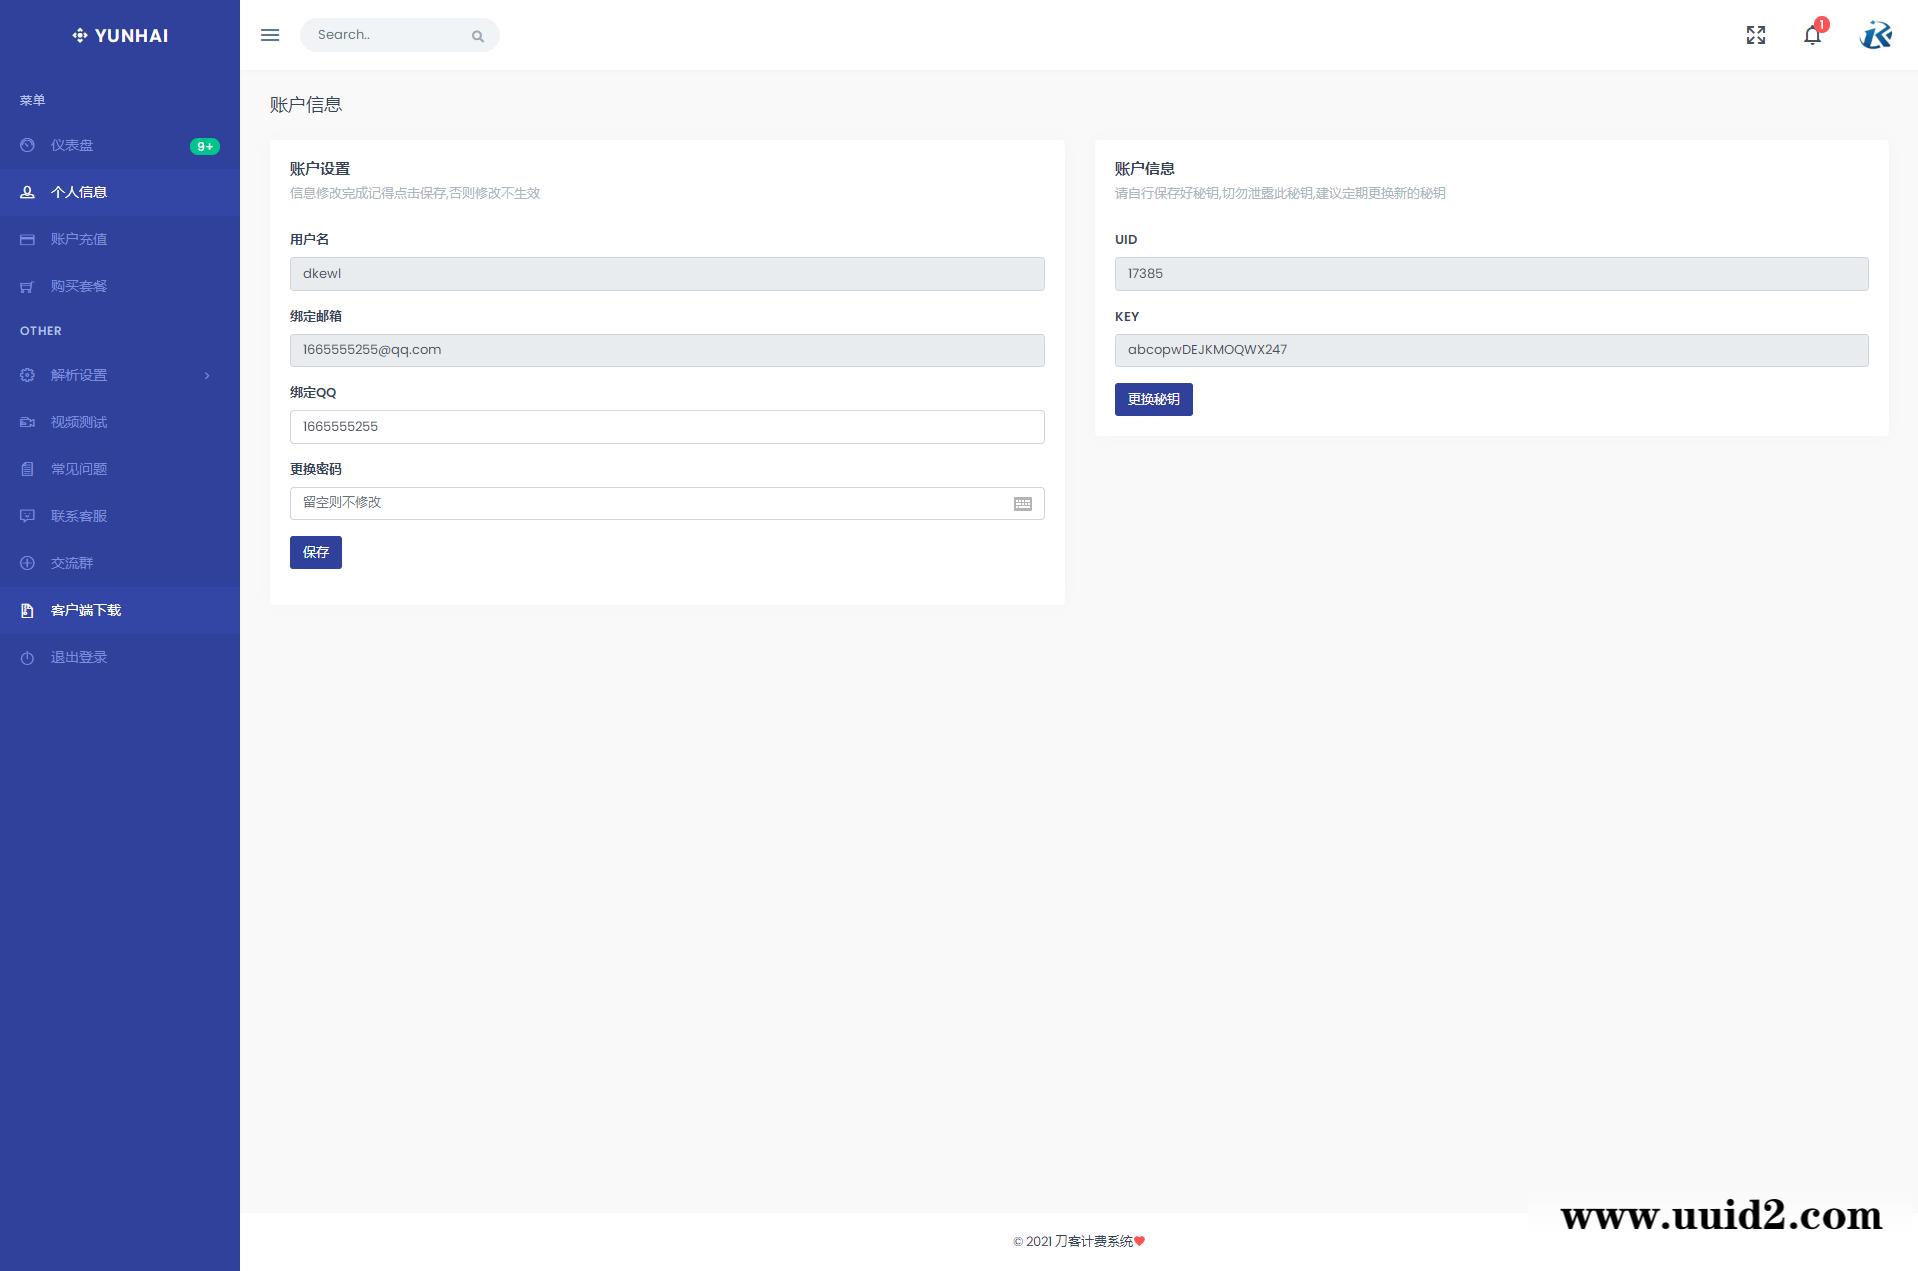Click the virtual keyboard icon in password field

[x=1022, y=504]
